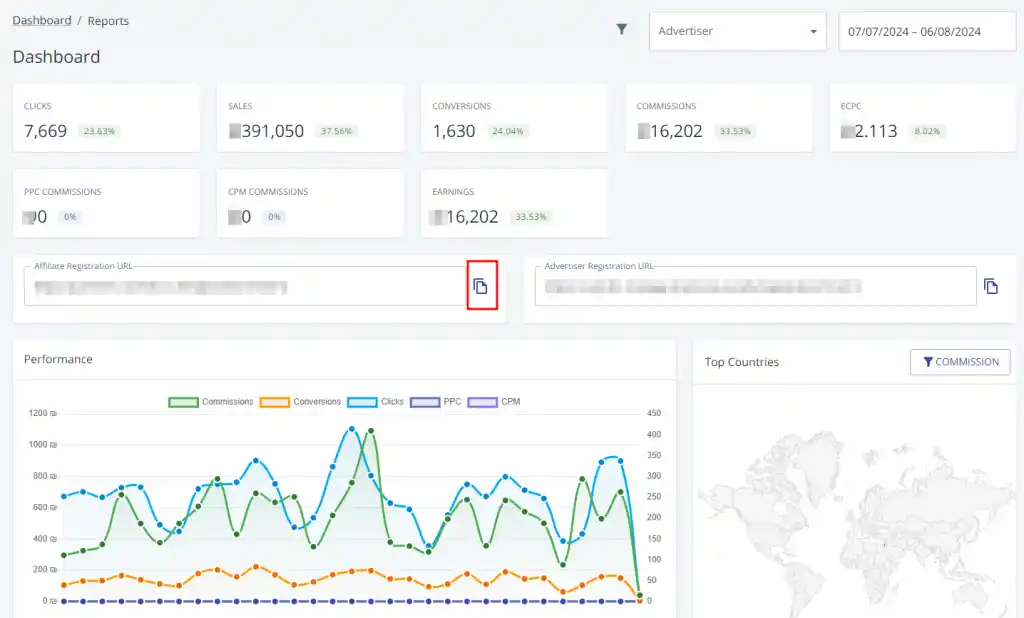Open the Advertiser dropdown
The width and height of the screenshot is (1024, 618).
coord(737,31)
